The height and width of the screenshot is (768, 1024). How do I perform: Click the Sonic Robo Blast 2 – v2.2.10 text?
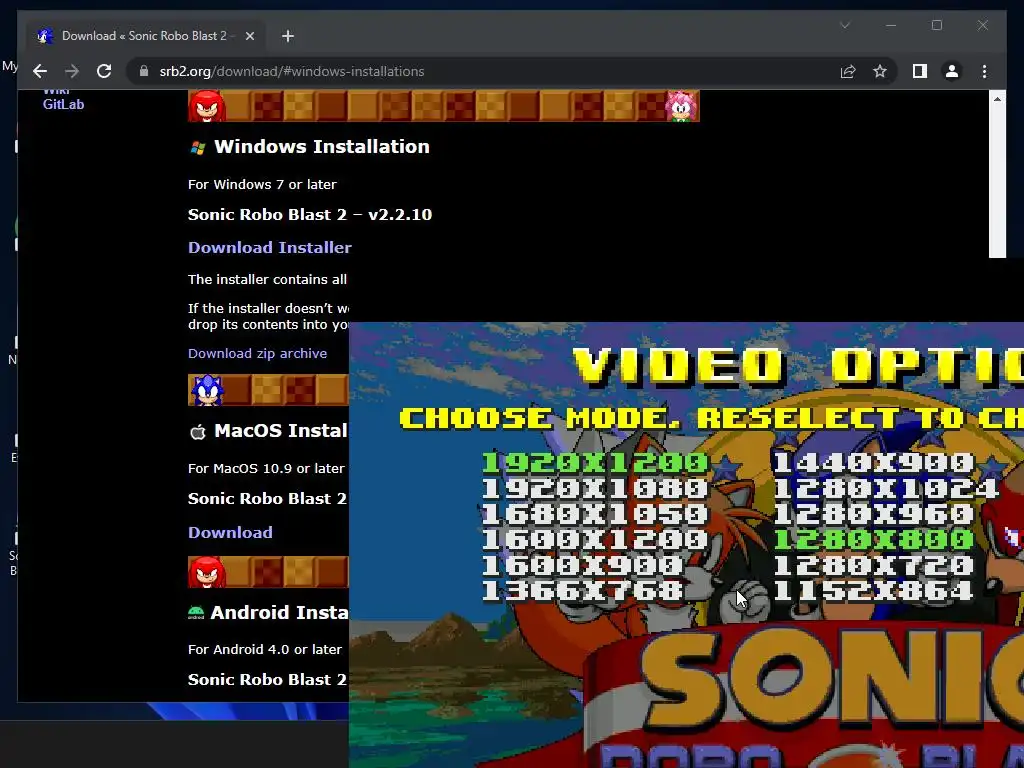coord(310,215)
